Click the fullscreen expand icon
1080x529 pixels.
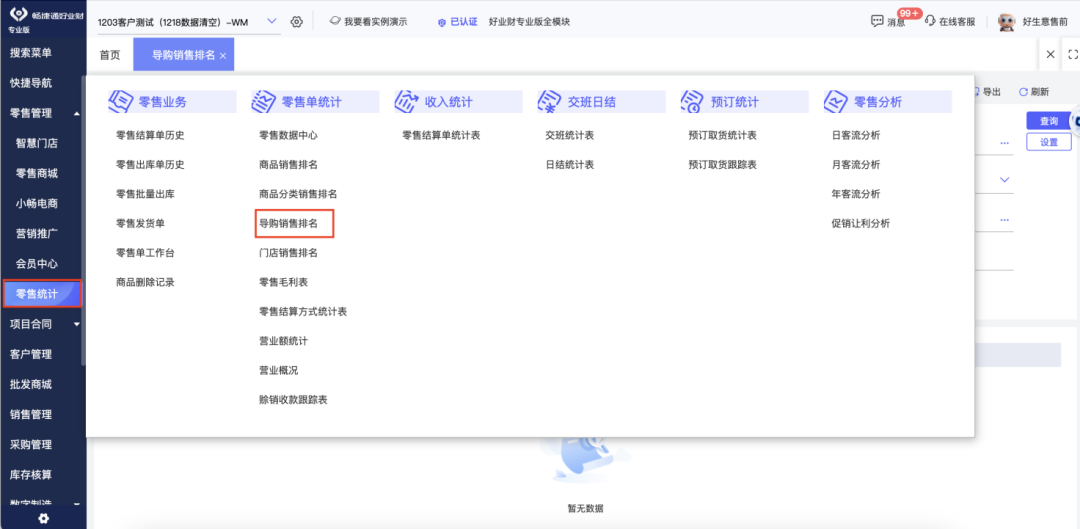[1072, 54]
